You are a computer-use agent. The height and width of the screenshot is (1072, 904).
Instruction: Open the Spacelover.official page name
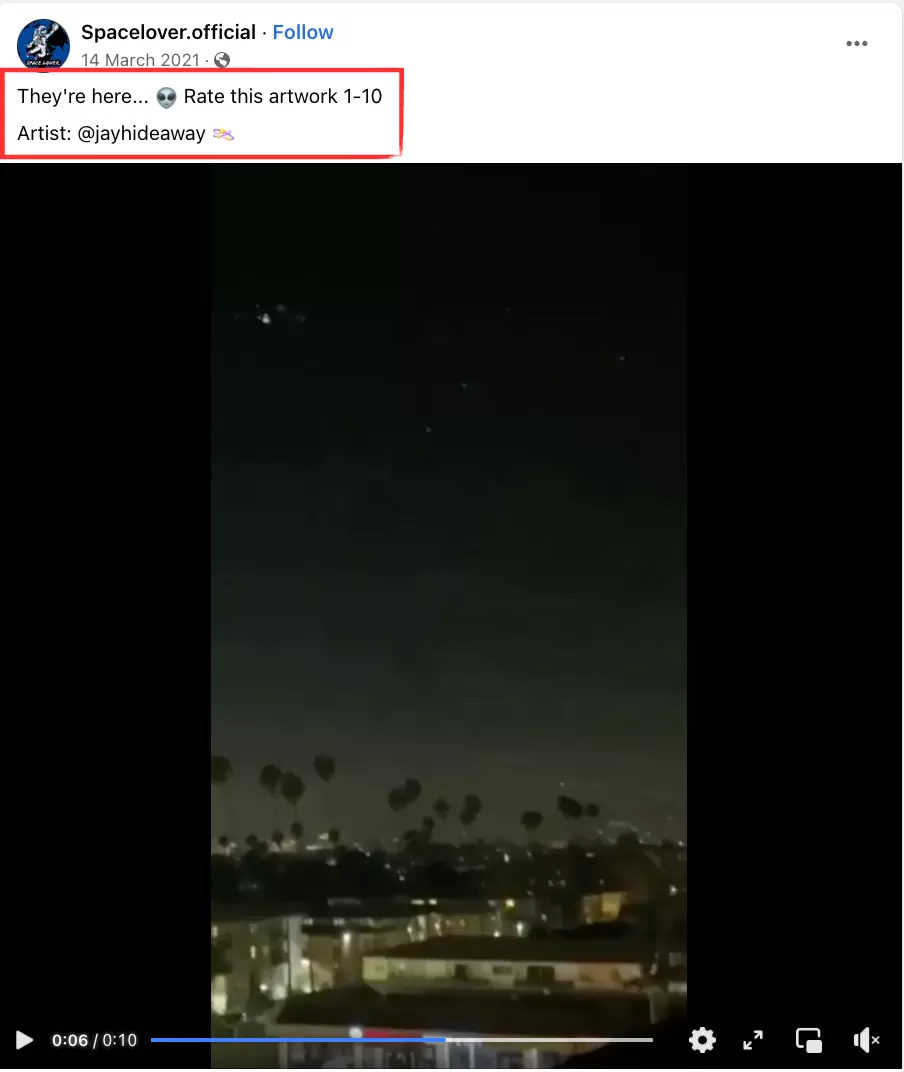pos(168,32)
